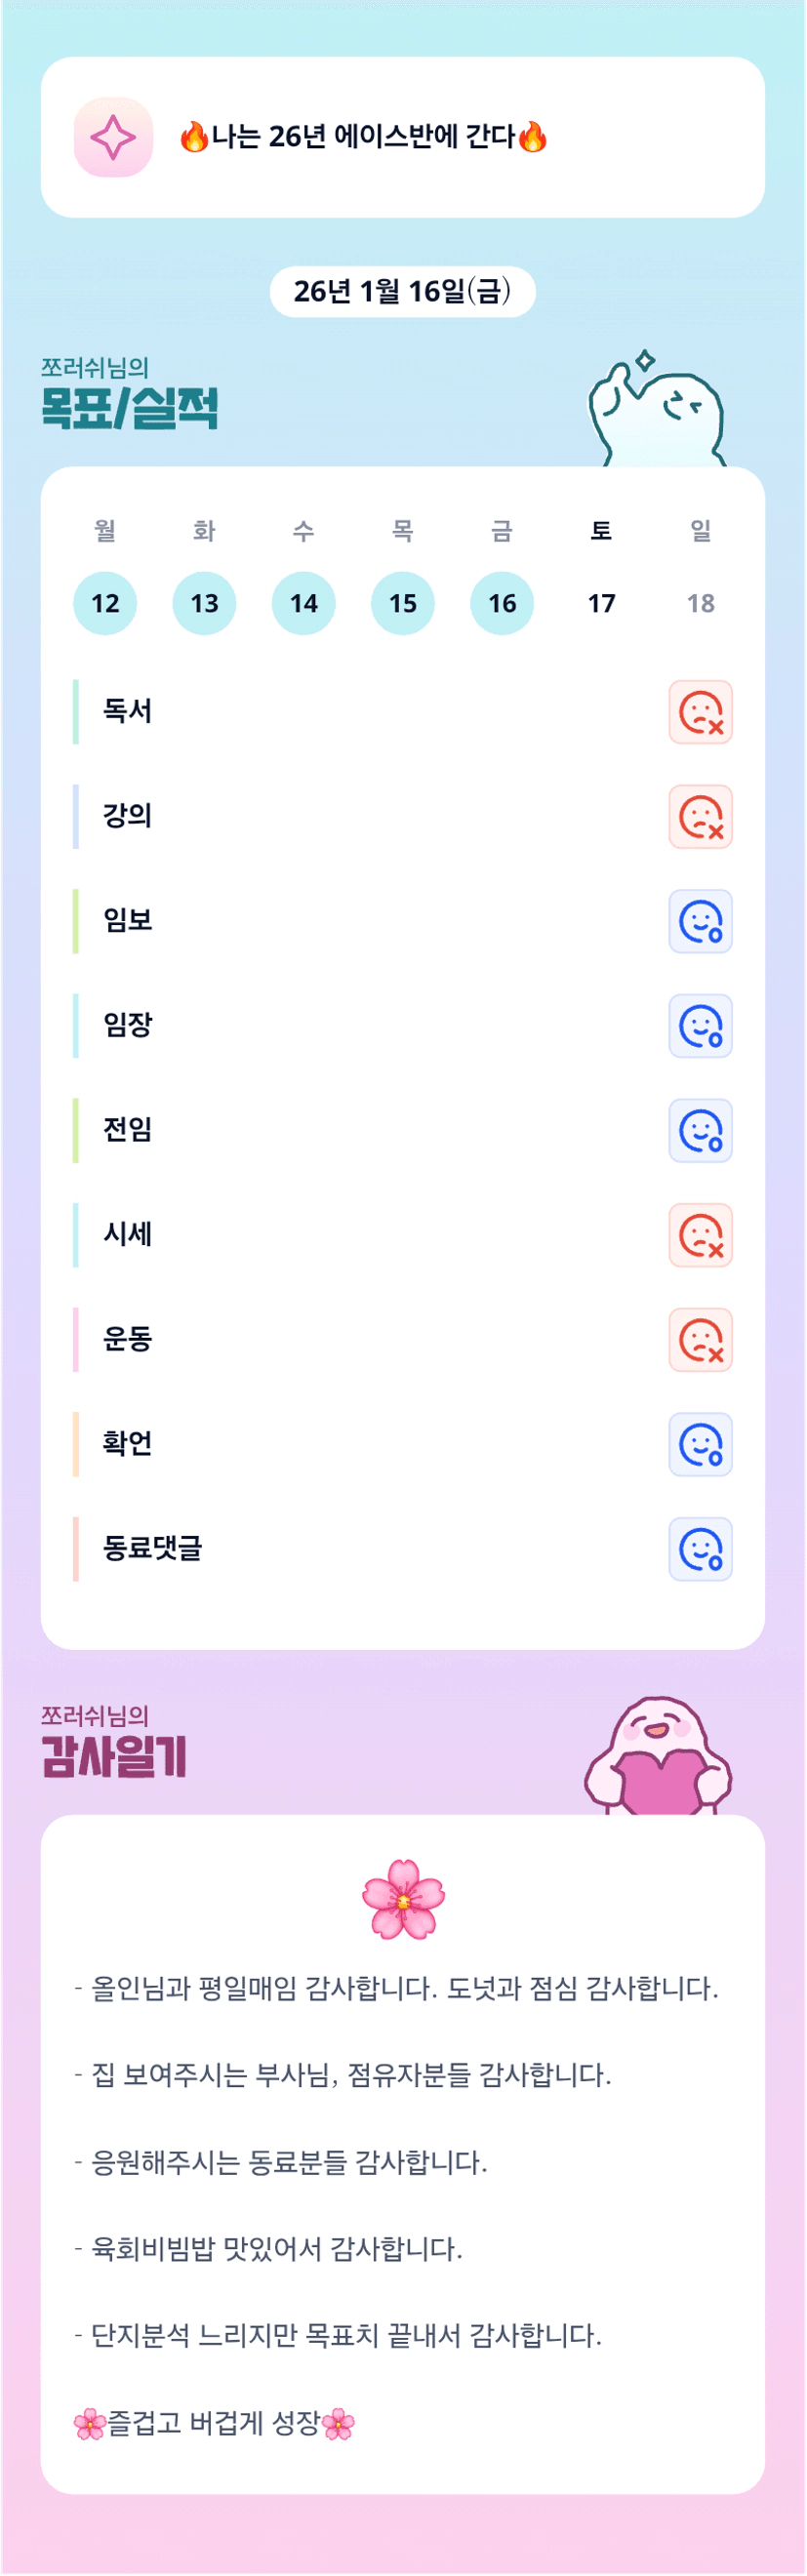Select Friday the 16th in the week row
The image size is (807, 2576).
pos(502,603)
